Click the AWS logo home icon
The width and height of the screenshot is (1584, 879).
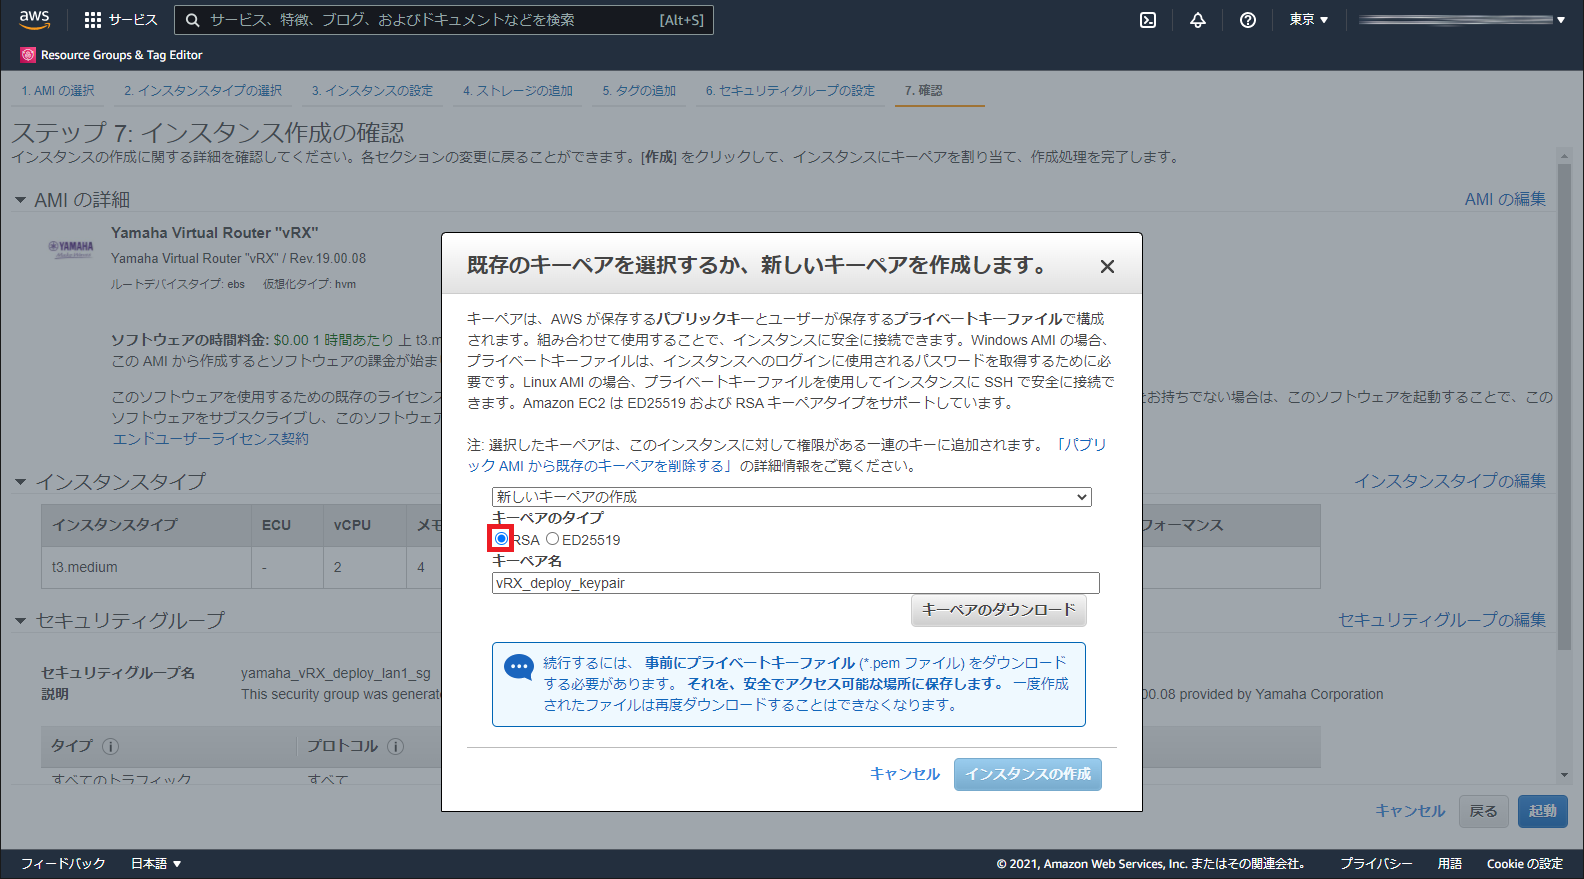(x=34, y=19)
